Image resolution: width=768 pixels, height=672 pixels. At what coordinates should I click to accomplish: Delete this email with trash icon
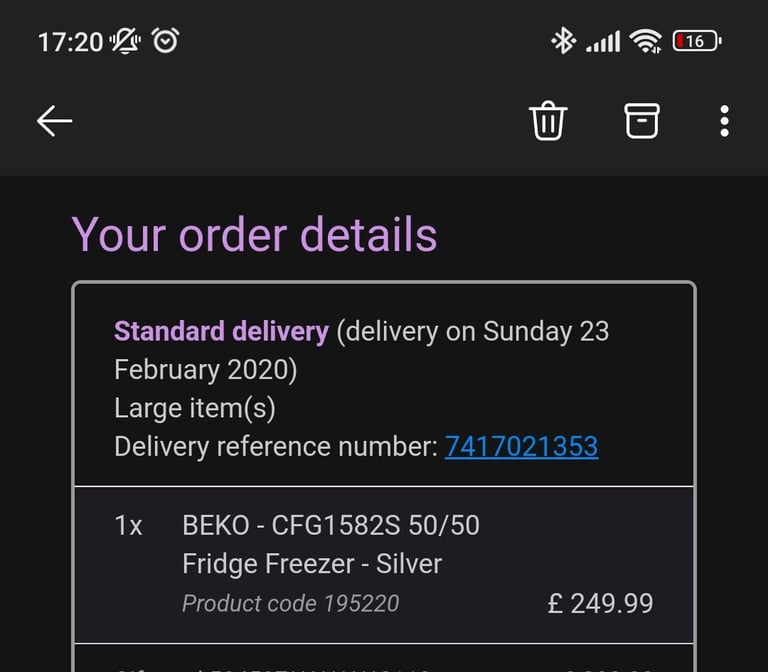click(548, 120)
